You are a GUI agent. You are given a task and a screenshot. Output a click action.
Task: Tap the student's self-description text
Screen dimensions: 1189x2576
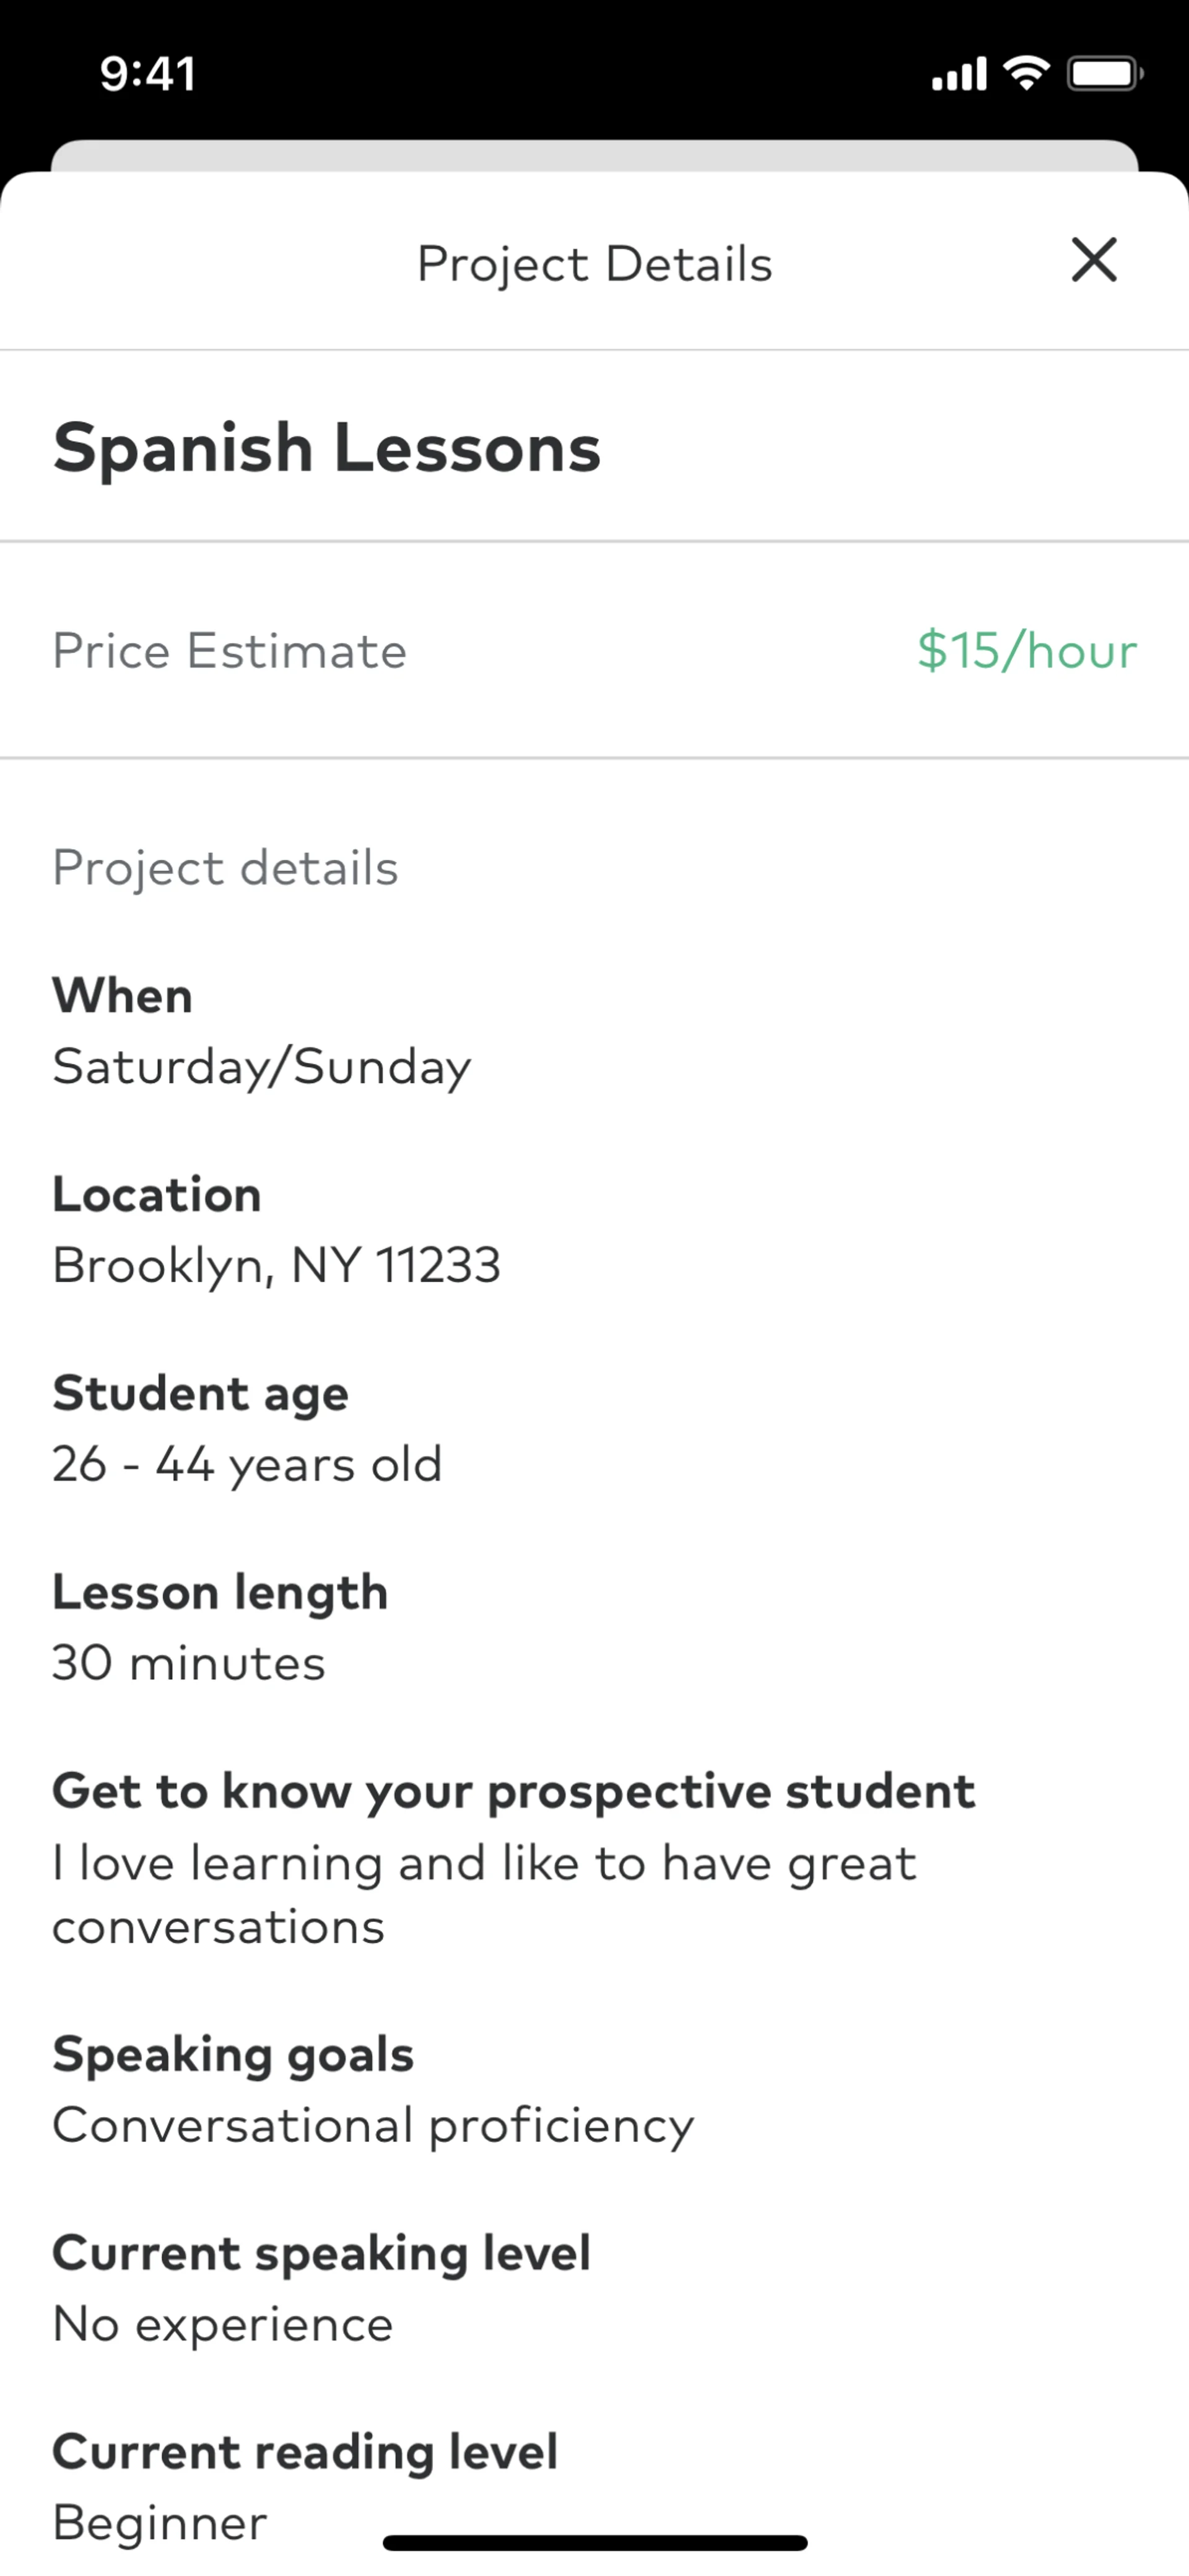point(484,1894)
